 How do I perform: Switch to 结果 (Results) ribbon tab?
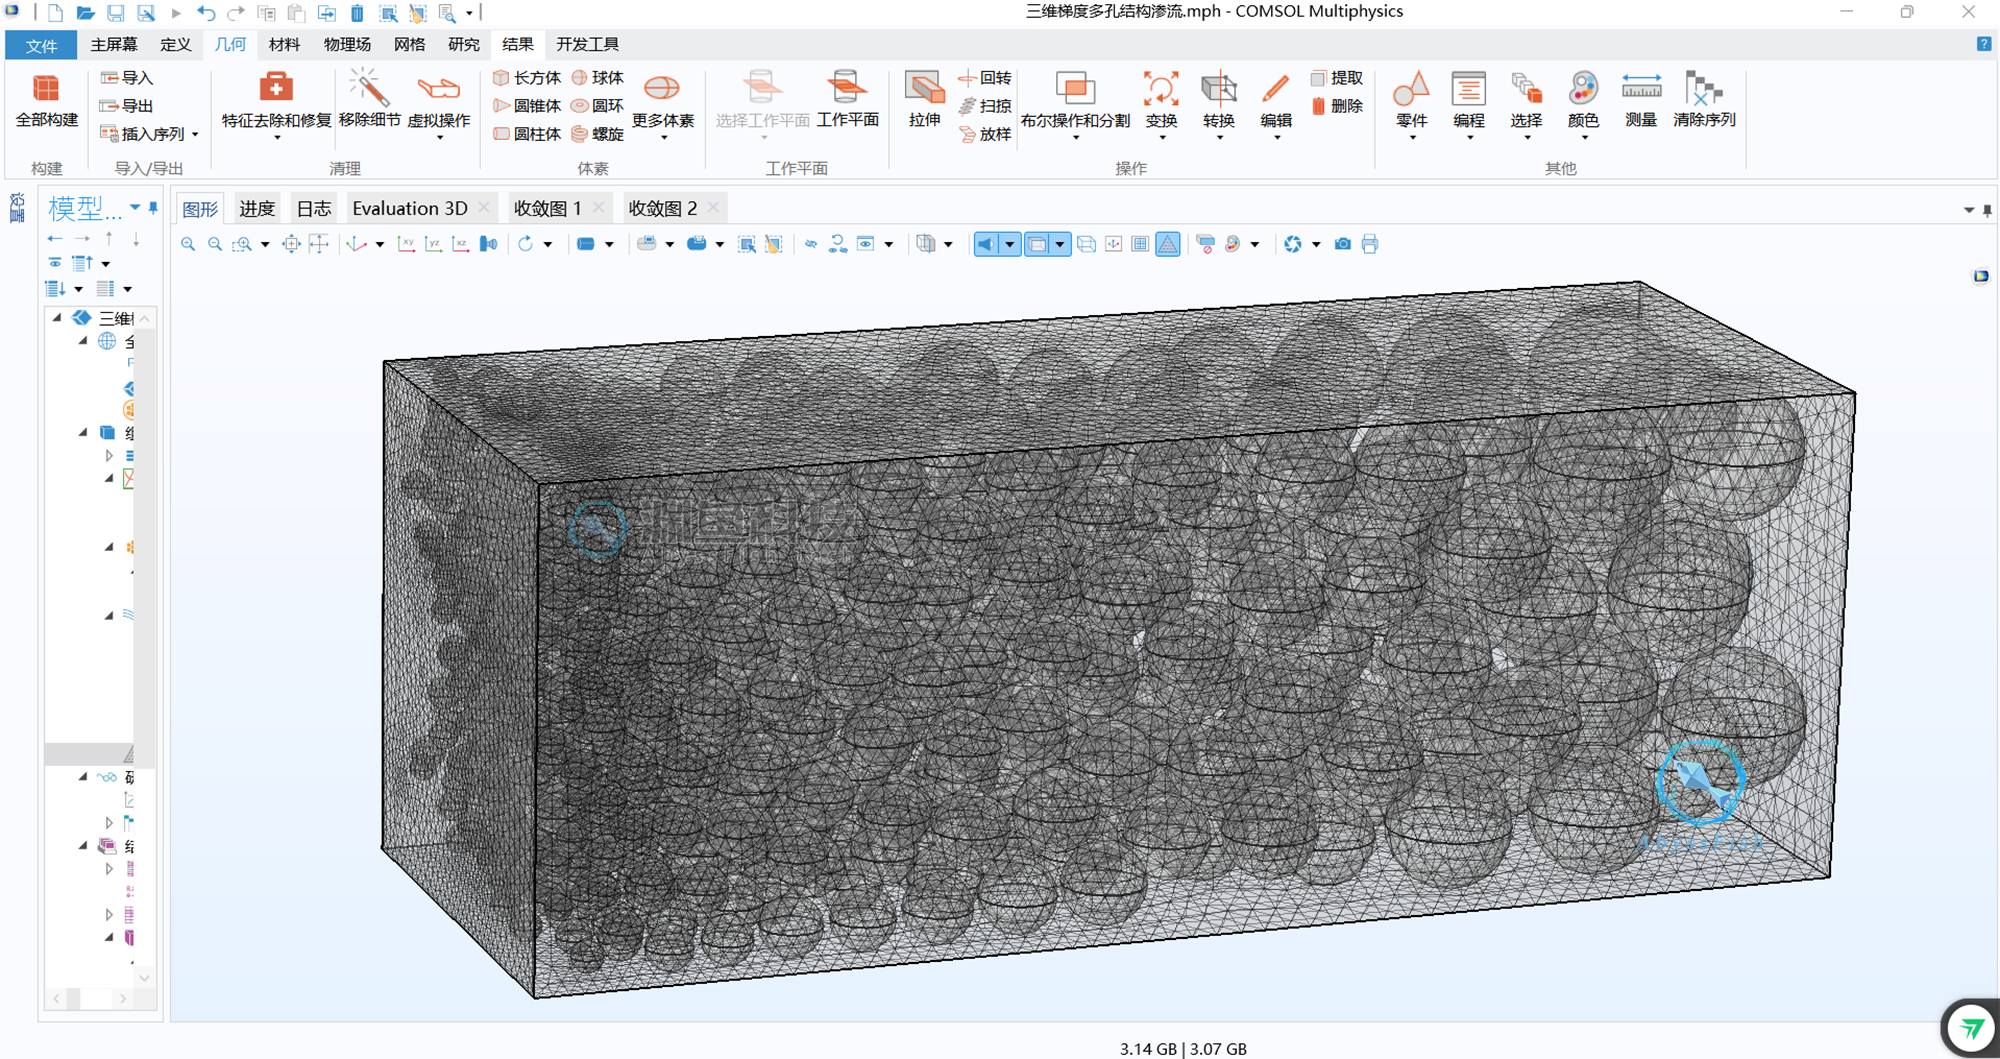coord(518,45)
